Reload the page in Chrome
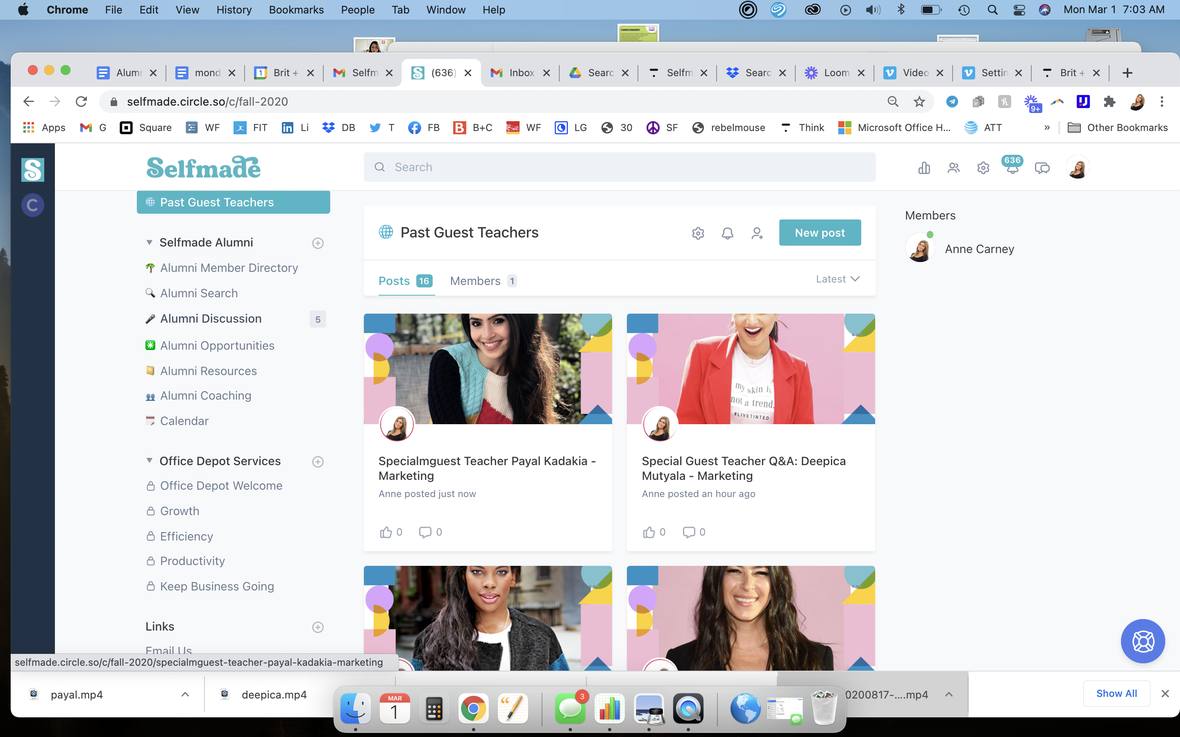The height and width of the screenshot is (737, 1180). (x=81, y=102)
